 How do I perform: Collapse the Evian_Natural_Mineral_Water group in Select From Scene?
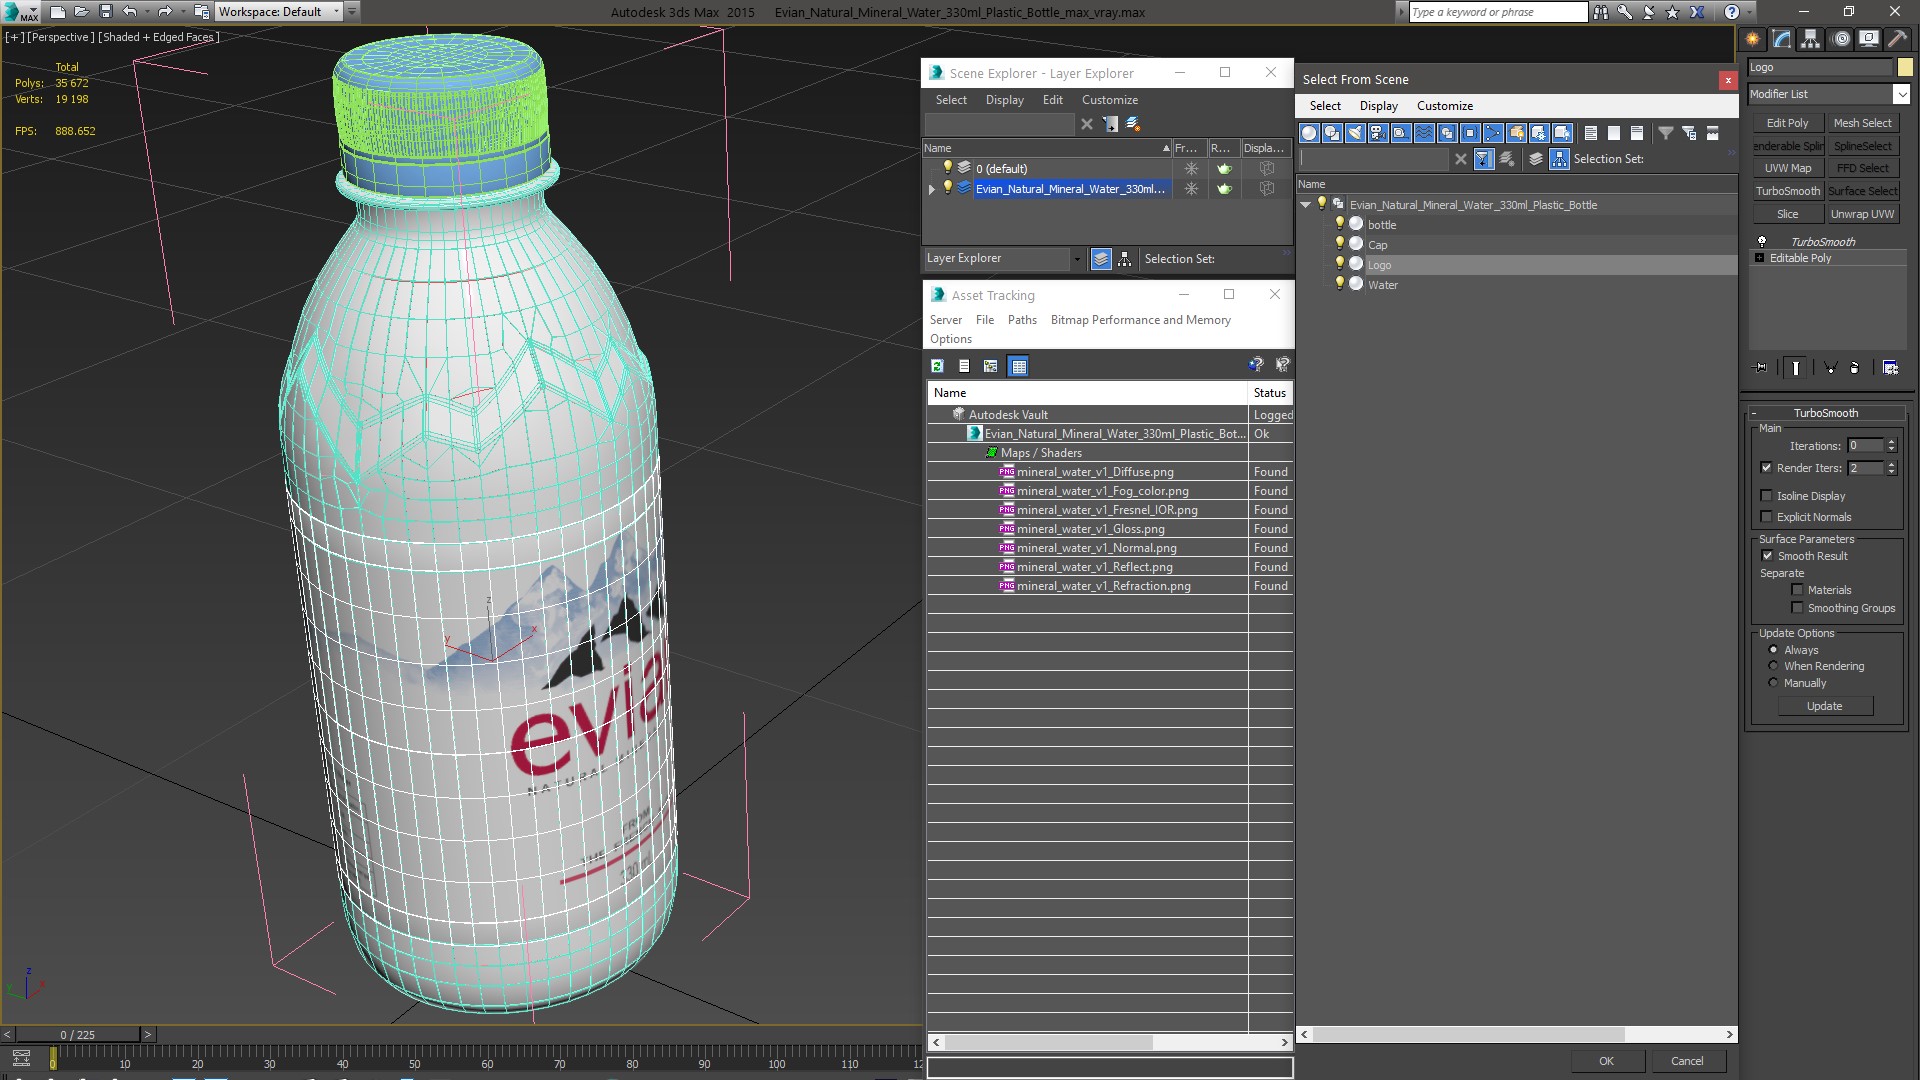point(1305,204)
